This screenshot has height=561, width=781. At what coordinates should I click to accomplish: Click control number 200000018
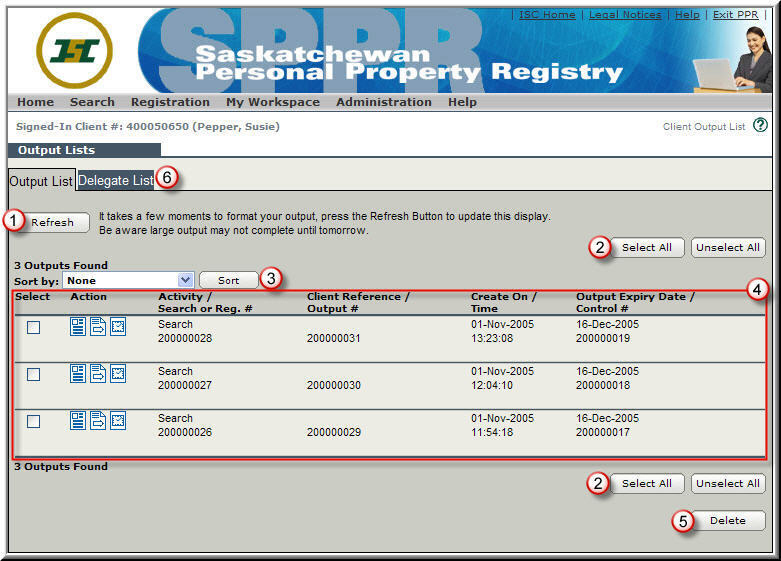[603, 385]
